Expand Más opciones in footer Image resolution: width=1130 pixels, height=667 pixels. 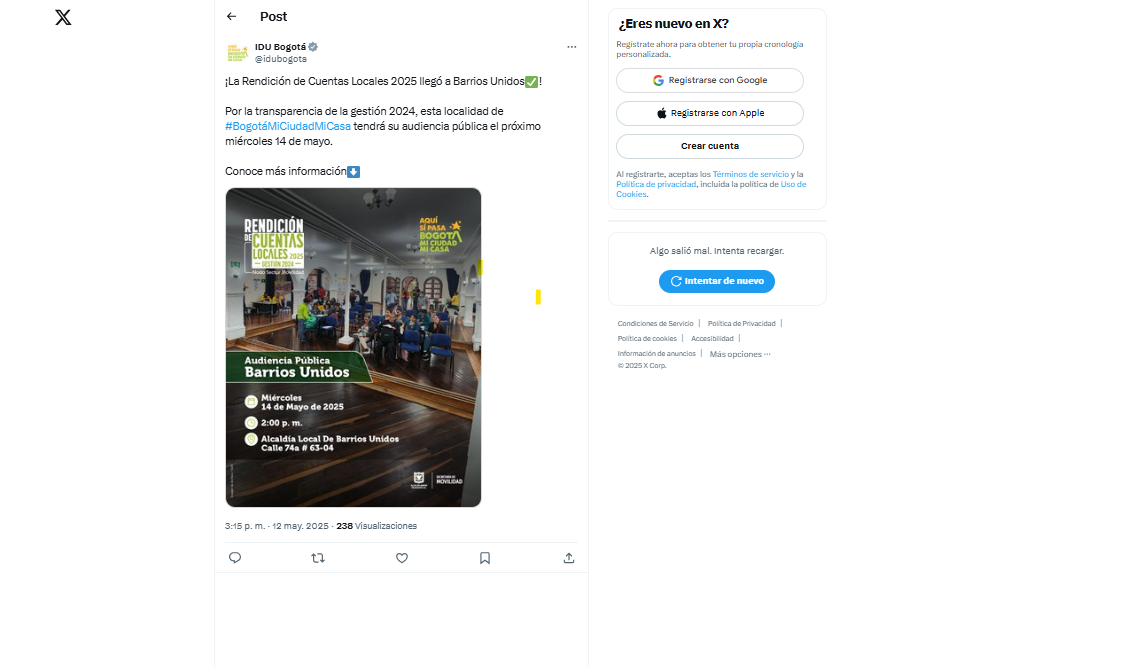point(739,354)
